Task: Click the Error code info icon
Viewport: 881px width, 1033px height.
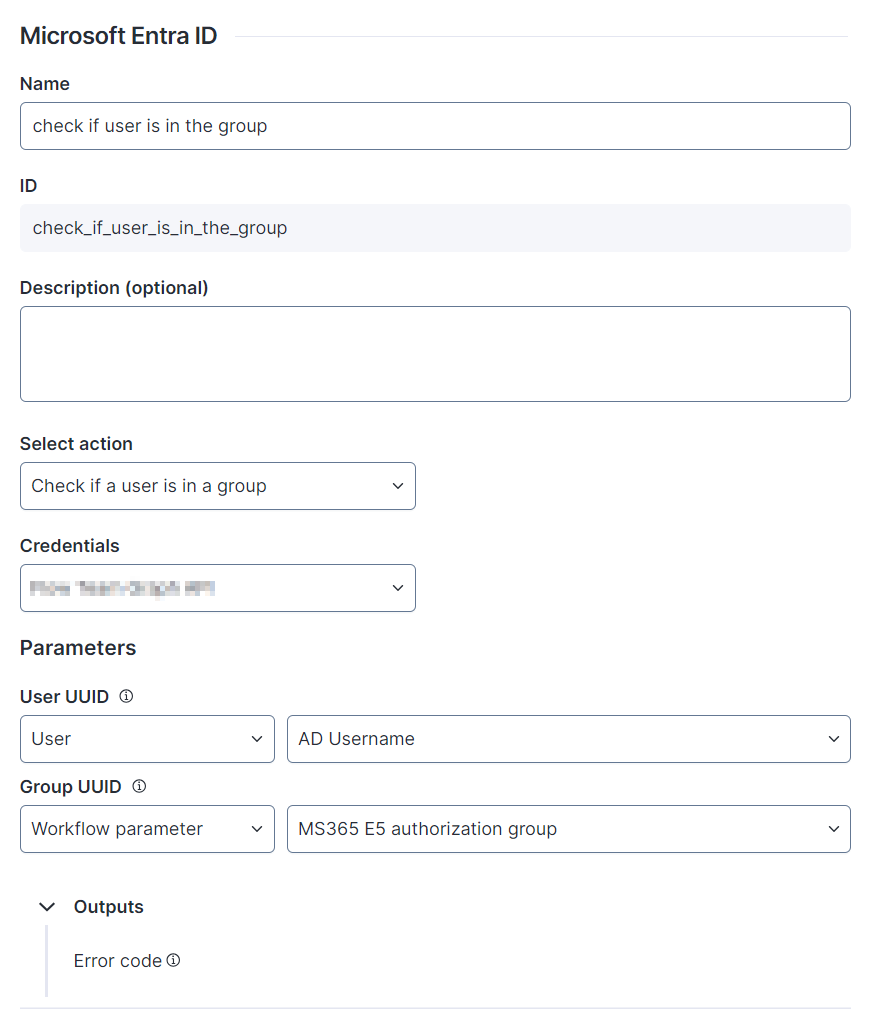Action: click(173, 960)
